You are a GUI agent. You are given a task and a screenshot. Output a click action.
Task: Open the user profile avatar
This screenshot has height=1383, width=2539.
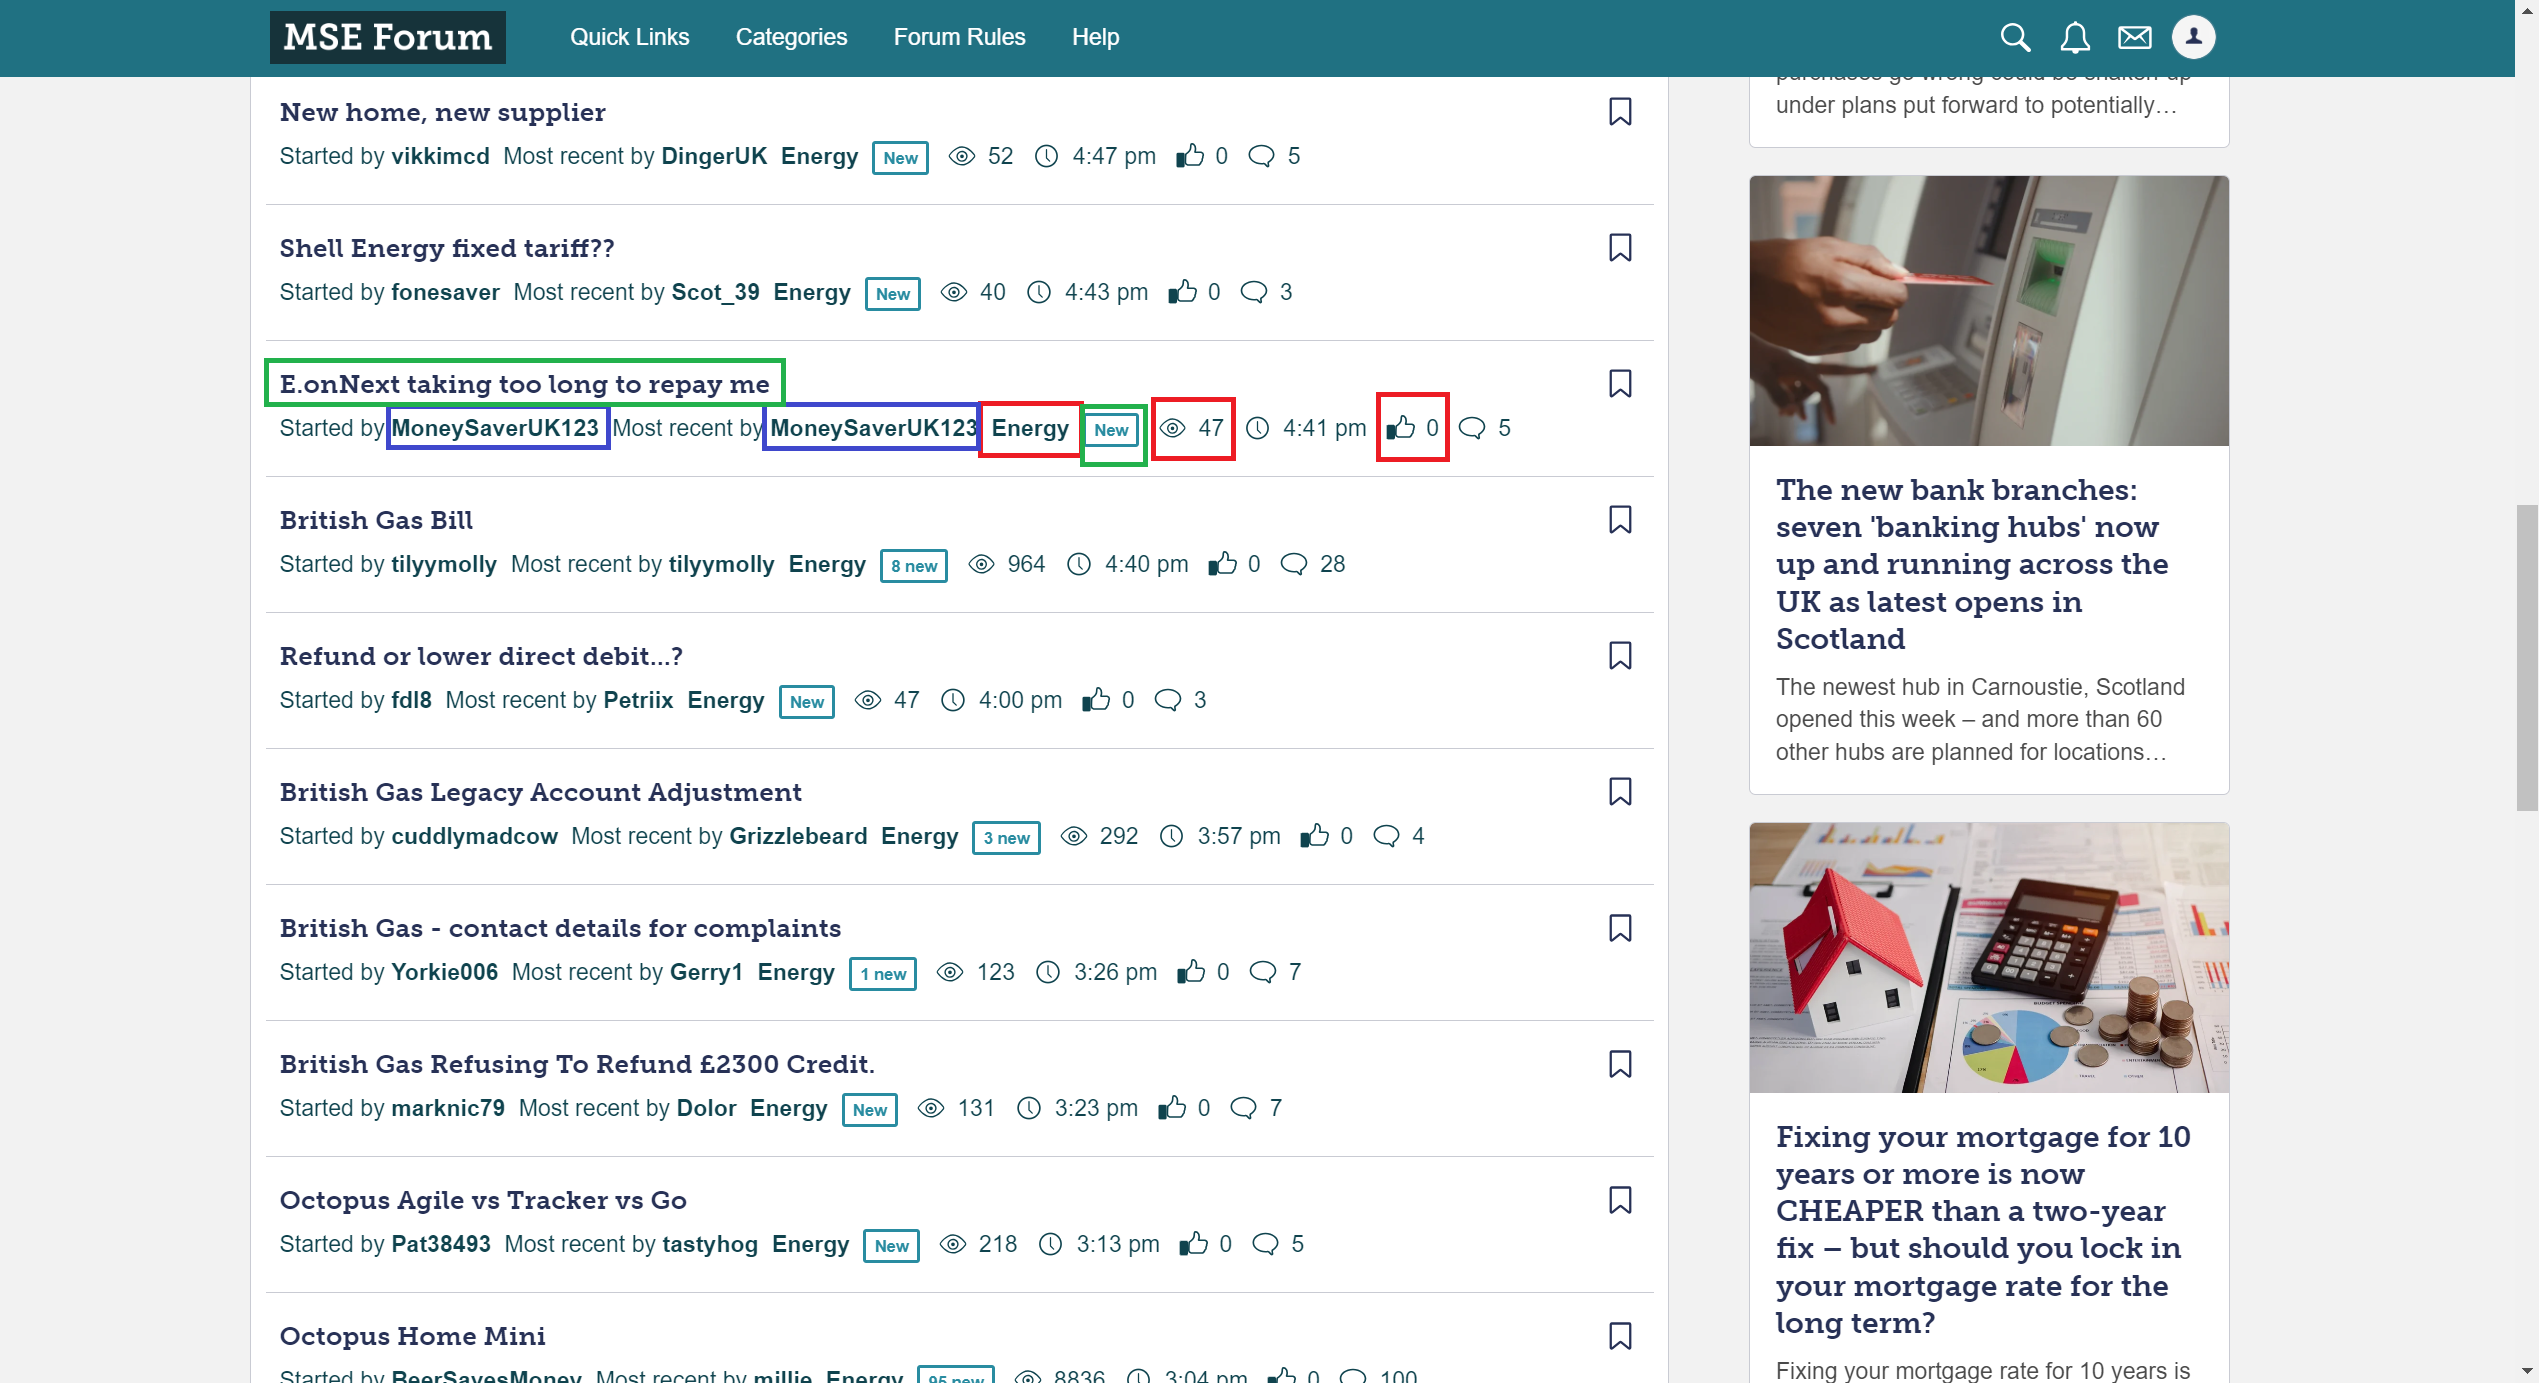2193,37
